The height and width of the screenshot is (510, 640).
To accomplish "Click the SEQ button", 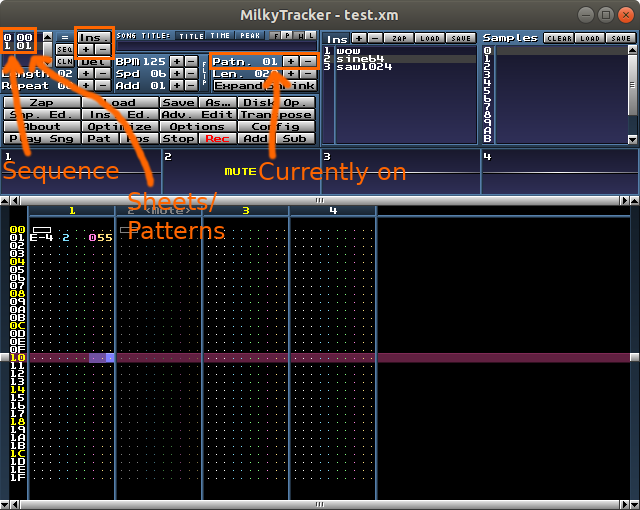I will pyautogui.click(x=64, y=50).
